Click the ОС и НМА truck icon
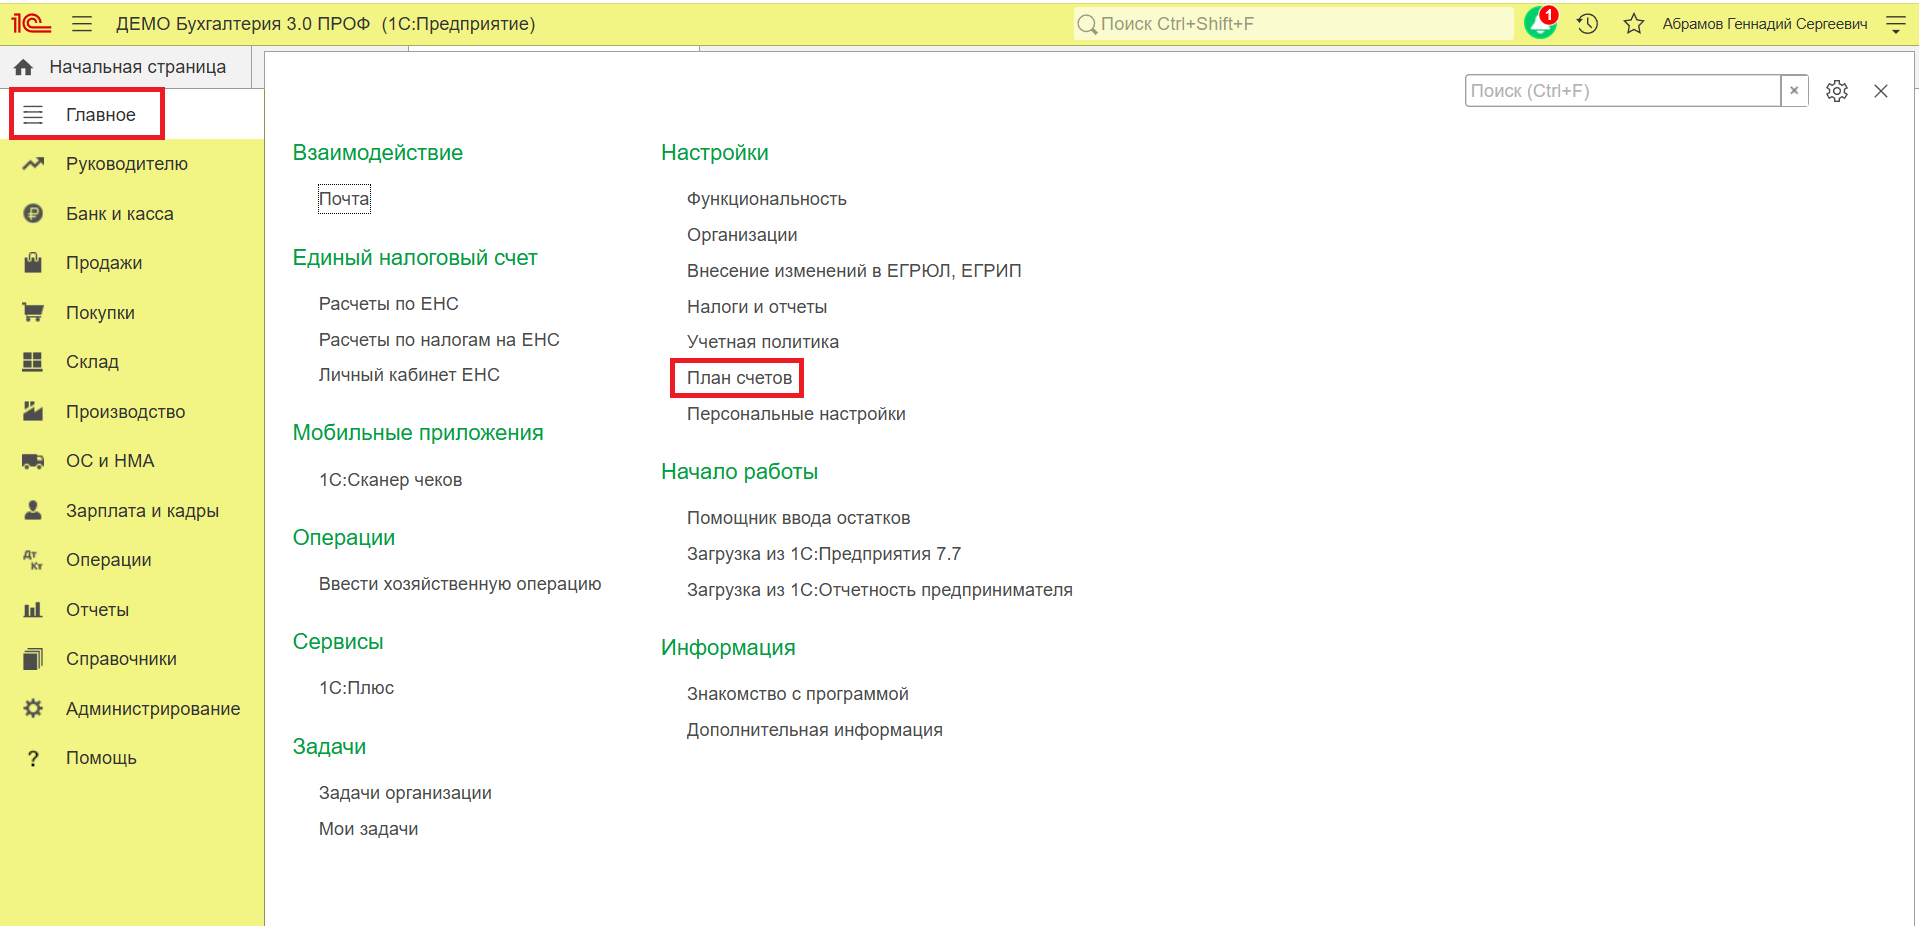1919x926 pixels. tap(33, 460)
